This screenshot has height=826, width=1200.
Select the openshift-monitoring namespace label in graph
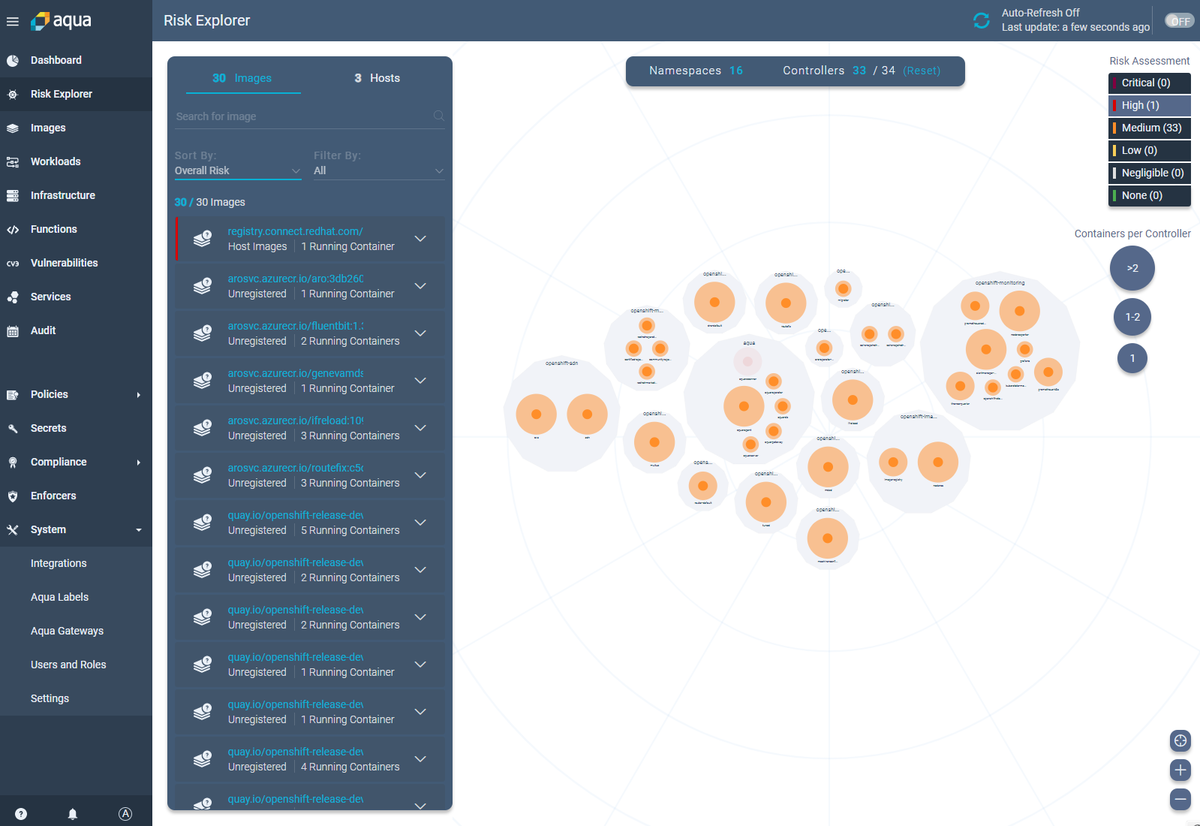click(x=998, y=283)
